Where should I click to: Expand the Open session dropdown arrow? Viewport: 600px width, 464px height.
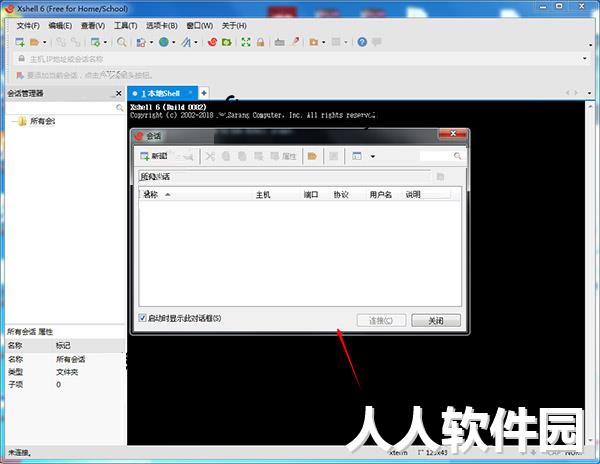[x=44, y=42]
